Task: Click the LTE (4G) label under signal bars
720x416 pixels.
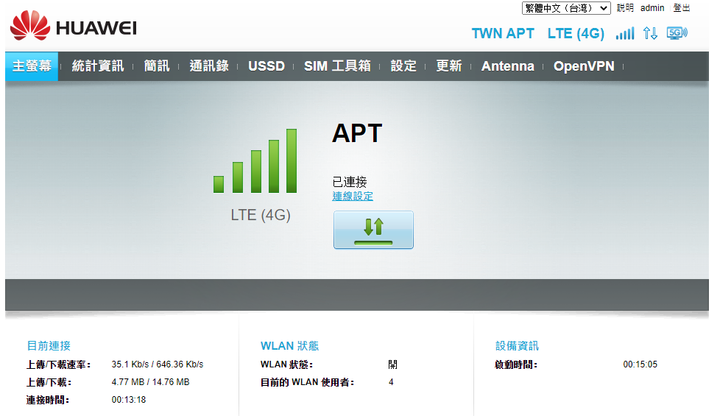Action: [x=260, y=215]
